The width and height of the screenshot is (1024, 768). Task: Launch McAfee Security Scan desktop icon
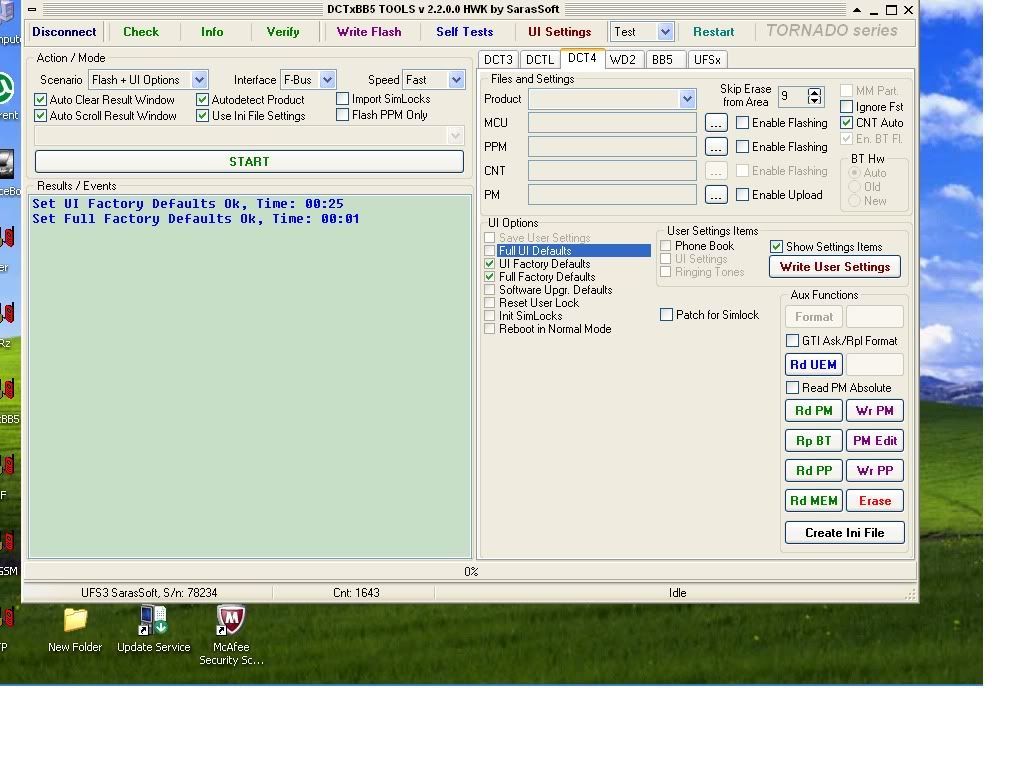click(x=231, y=622)
